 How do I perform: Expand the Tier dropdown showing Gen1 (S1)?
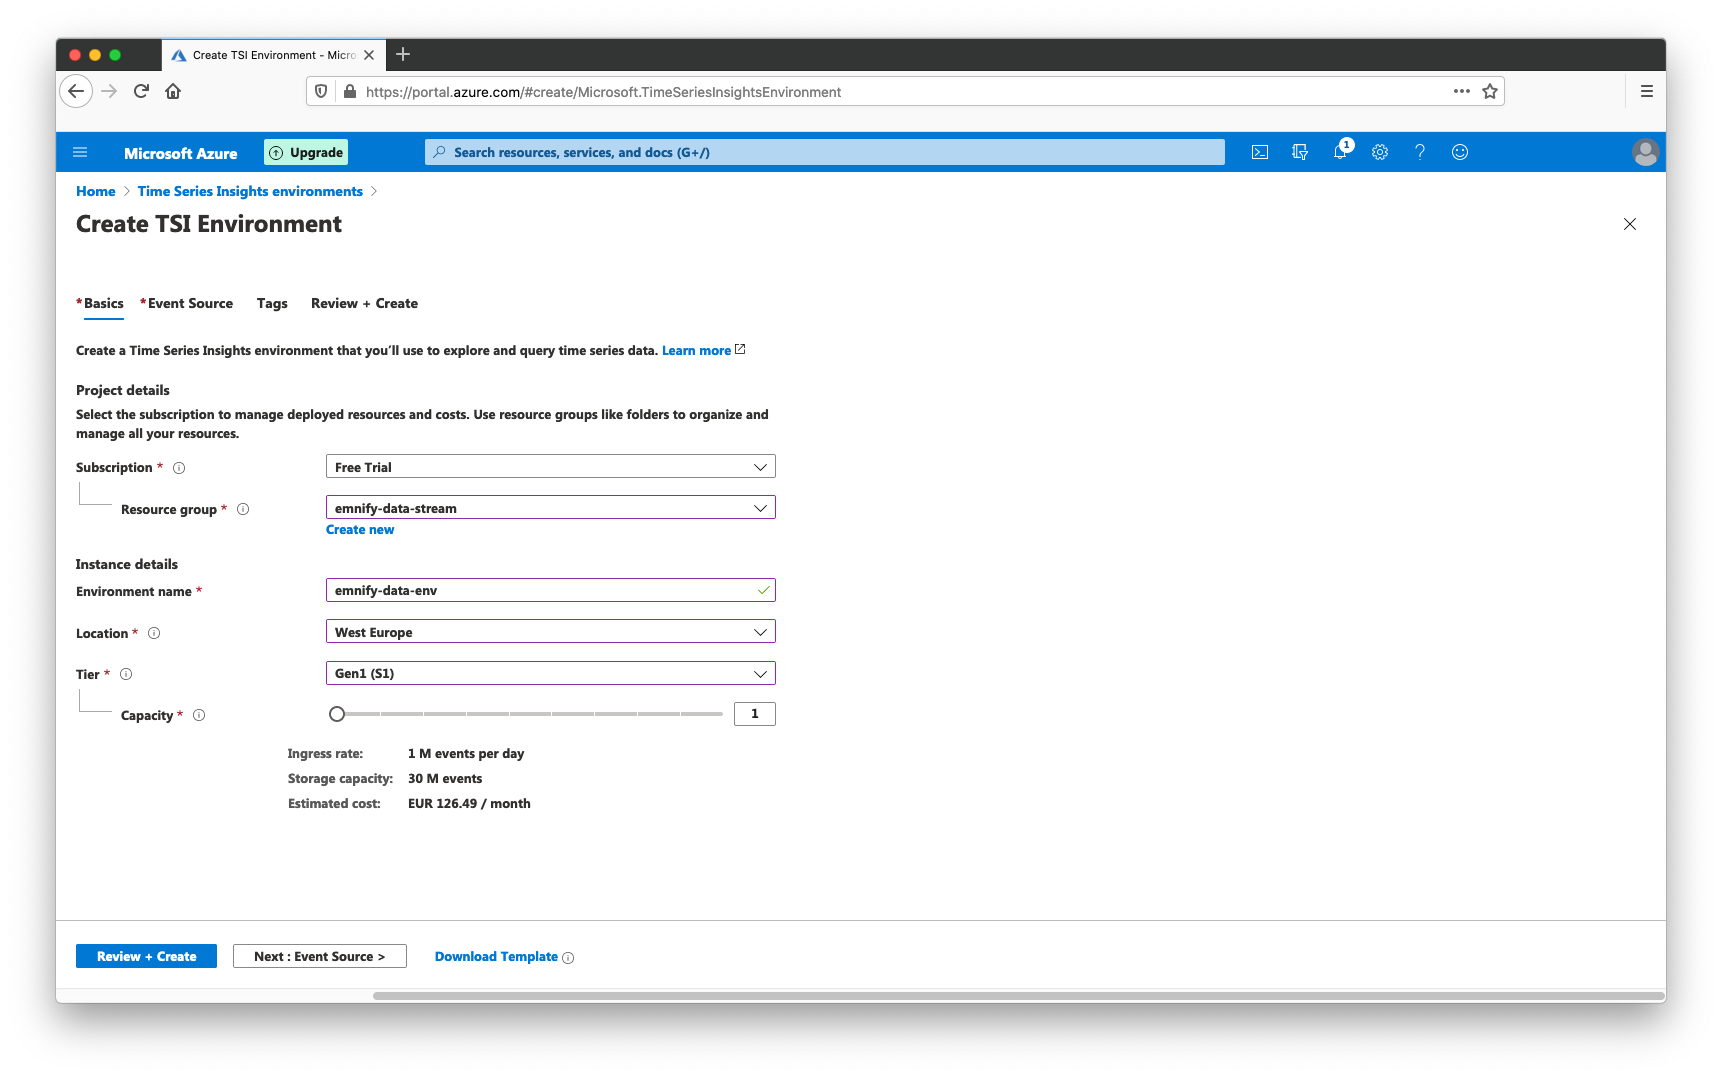(551, 673)
